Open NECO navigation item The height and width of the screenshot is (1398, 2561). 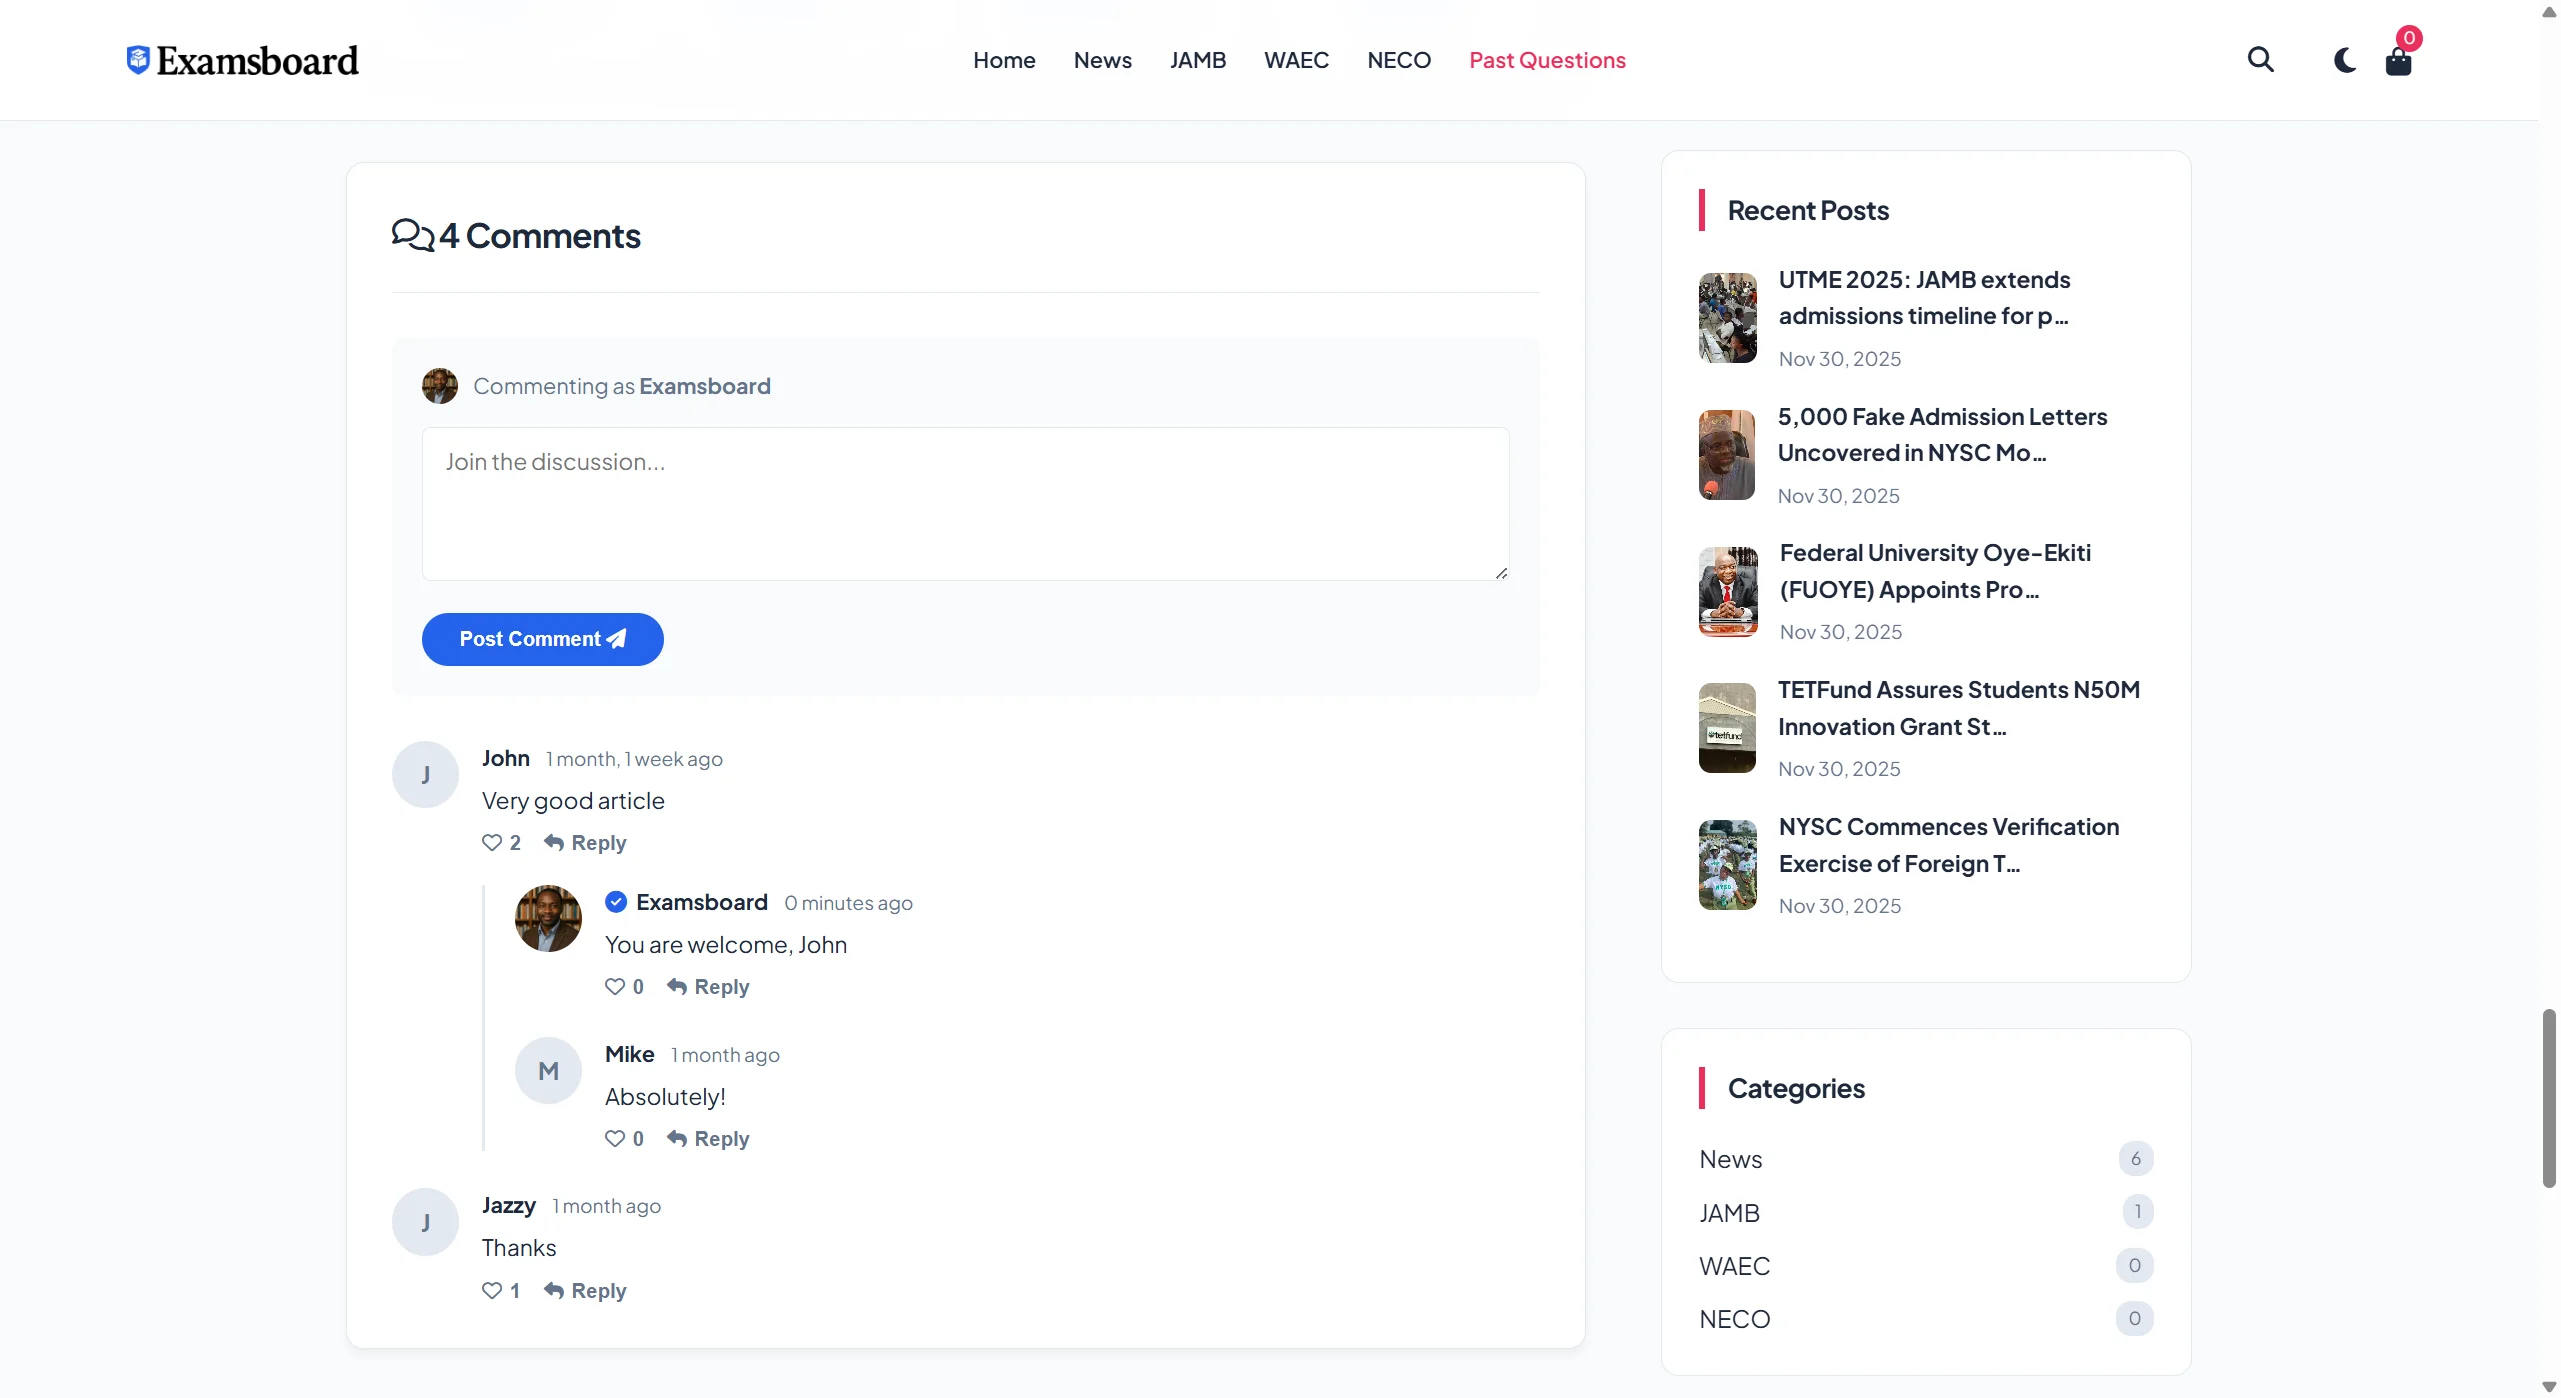1398,60
